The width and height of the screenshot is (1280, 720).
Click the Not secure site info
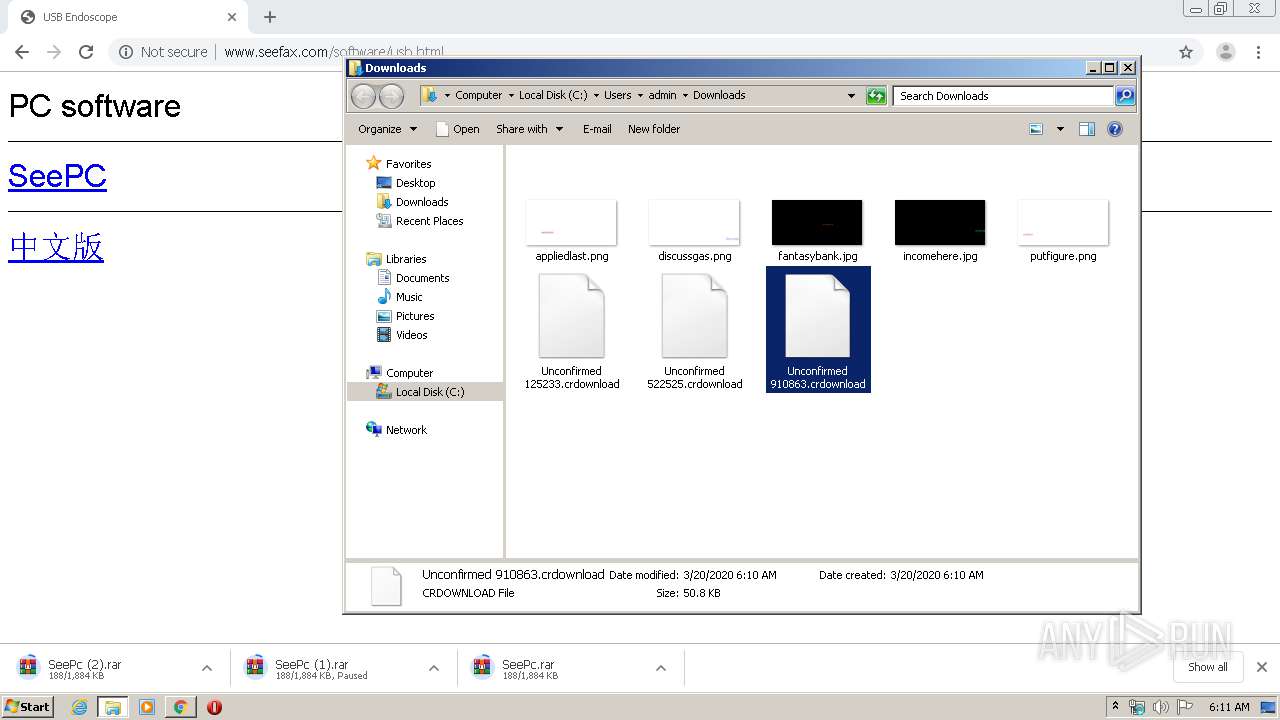tap(163, 52)
